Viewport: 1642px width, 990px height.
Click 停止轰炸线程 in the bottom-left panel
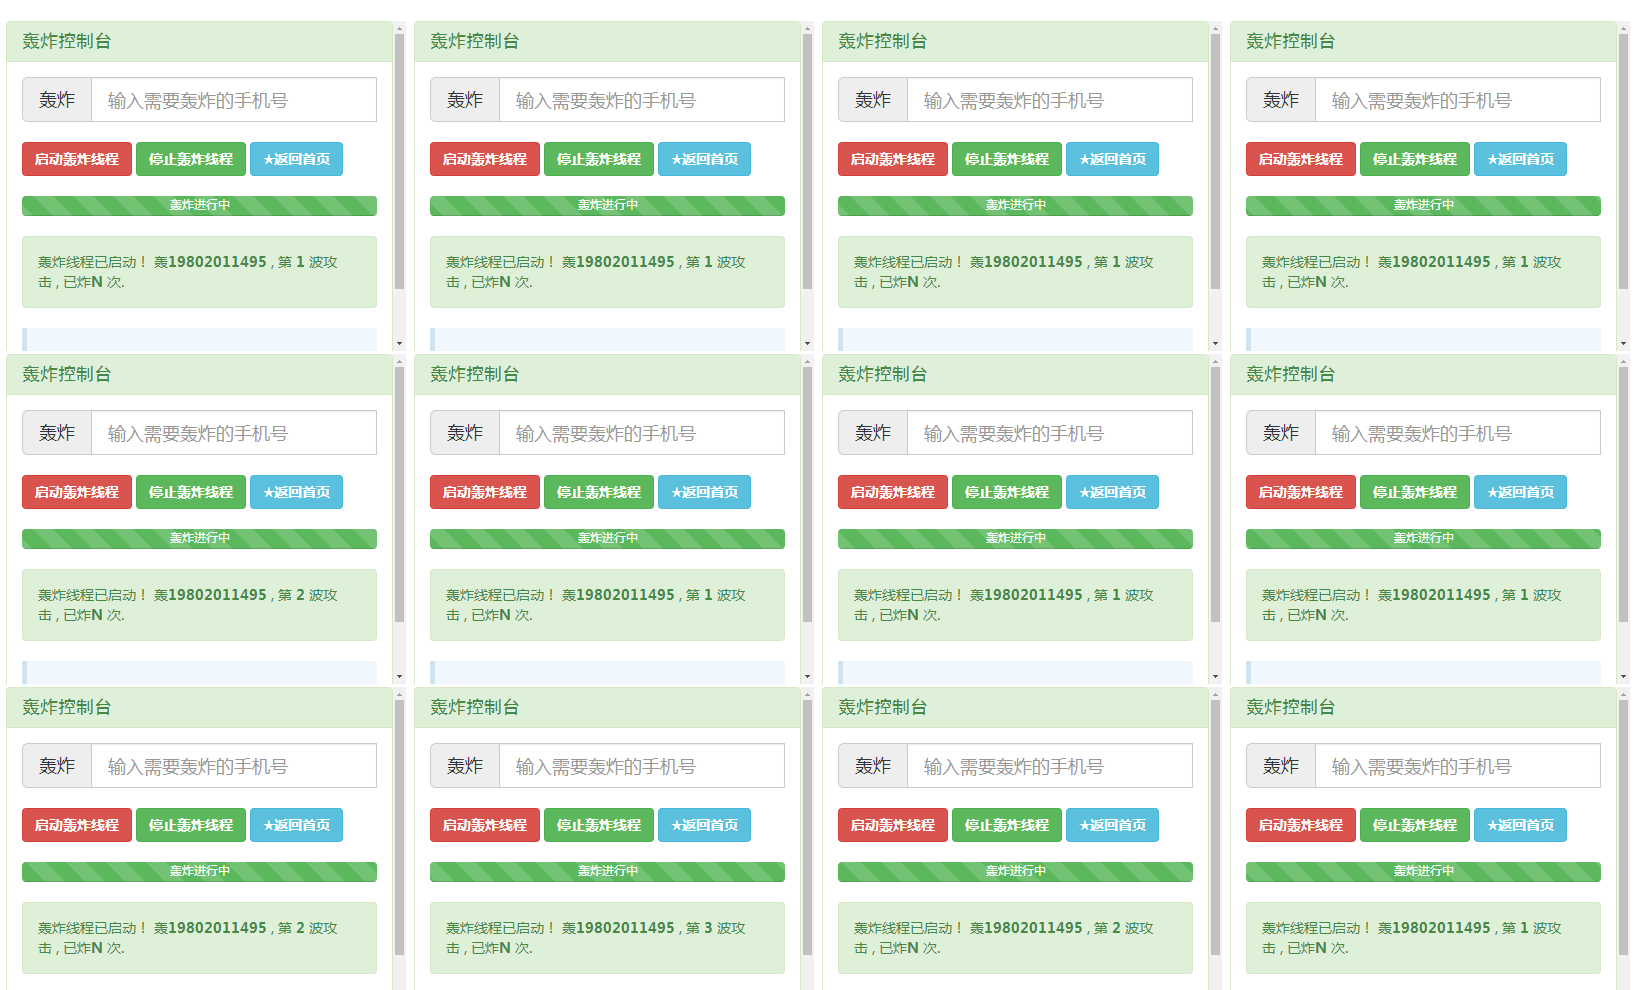pyautogui.click(x=191, y=825)
